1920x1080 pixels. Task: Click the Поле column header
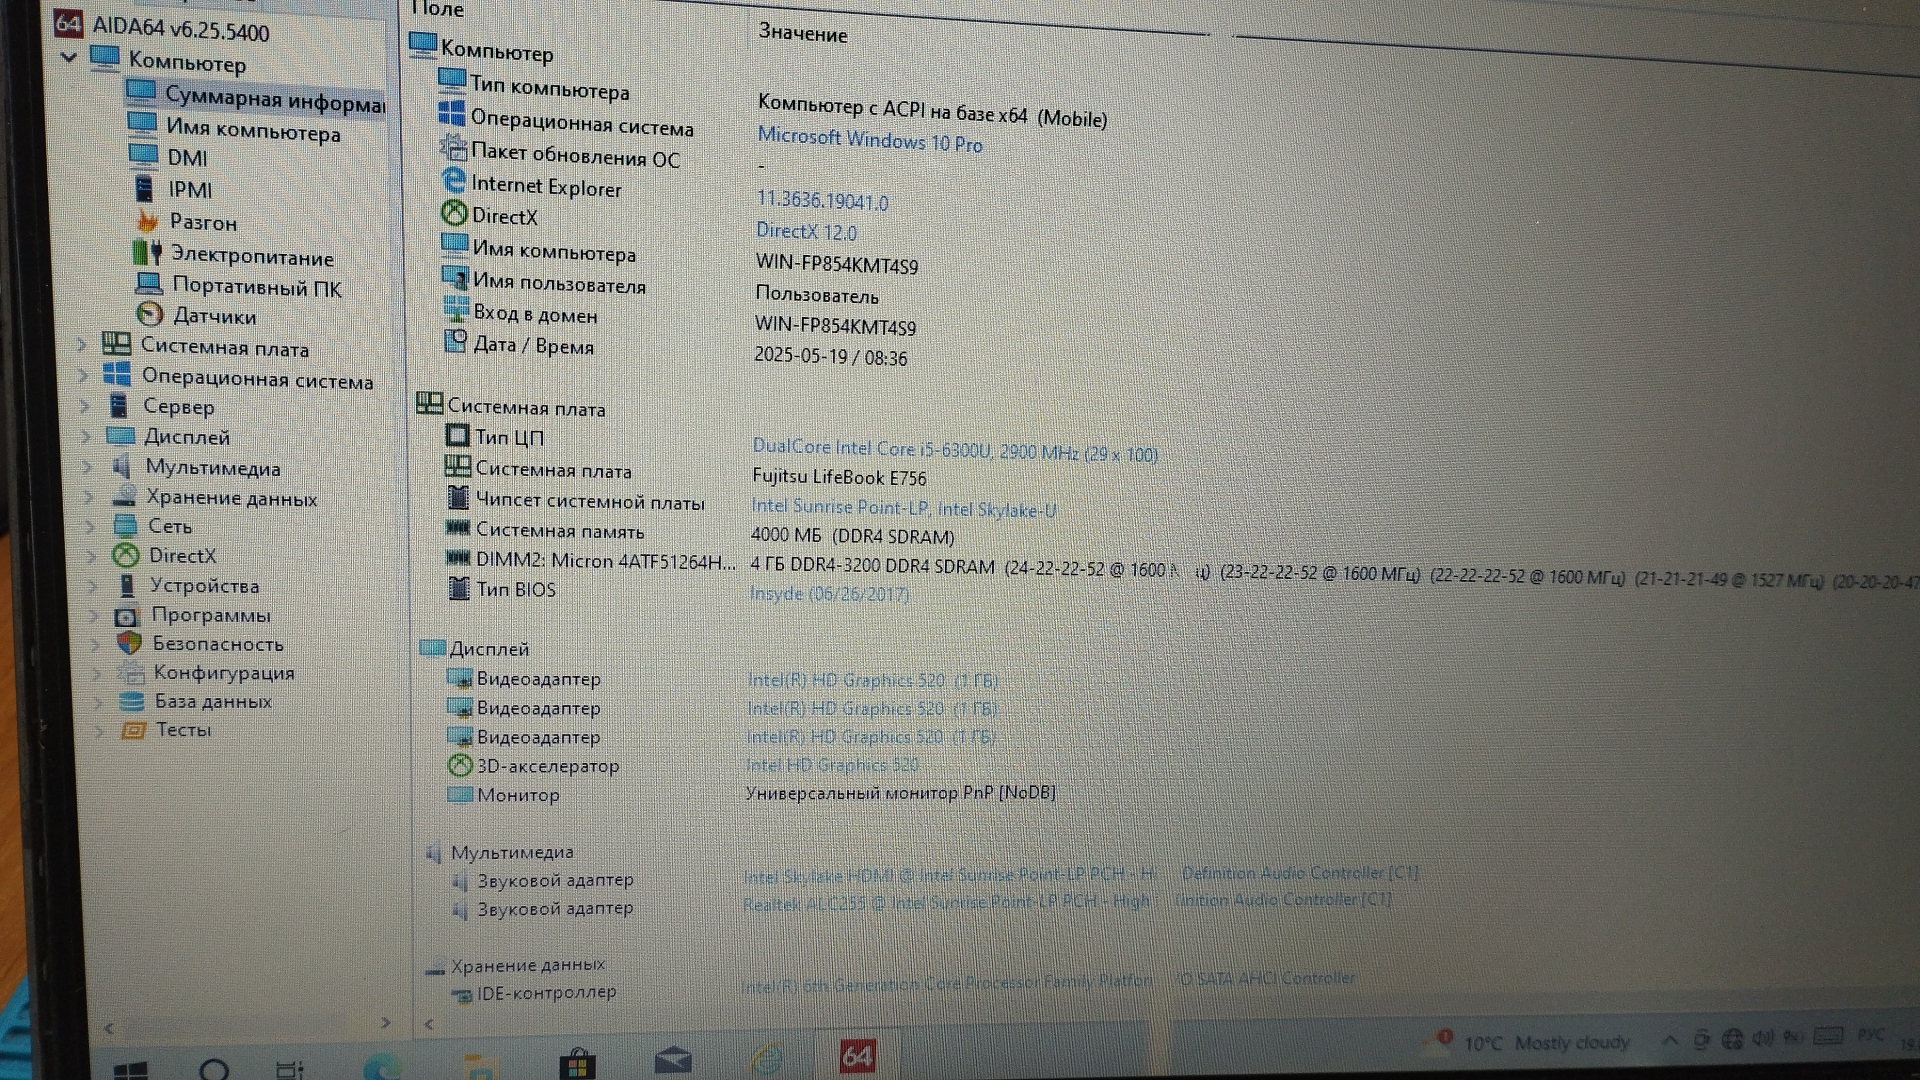click(440, 10)
